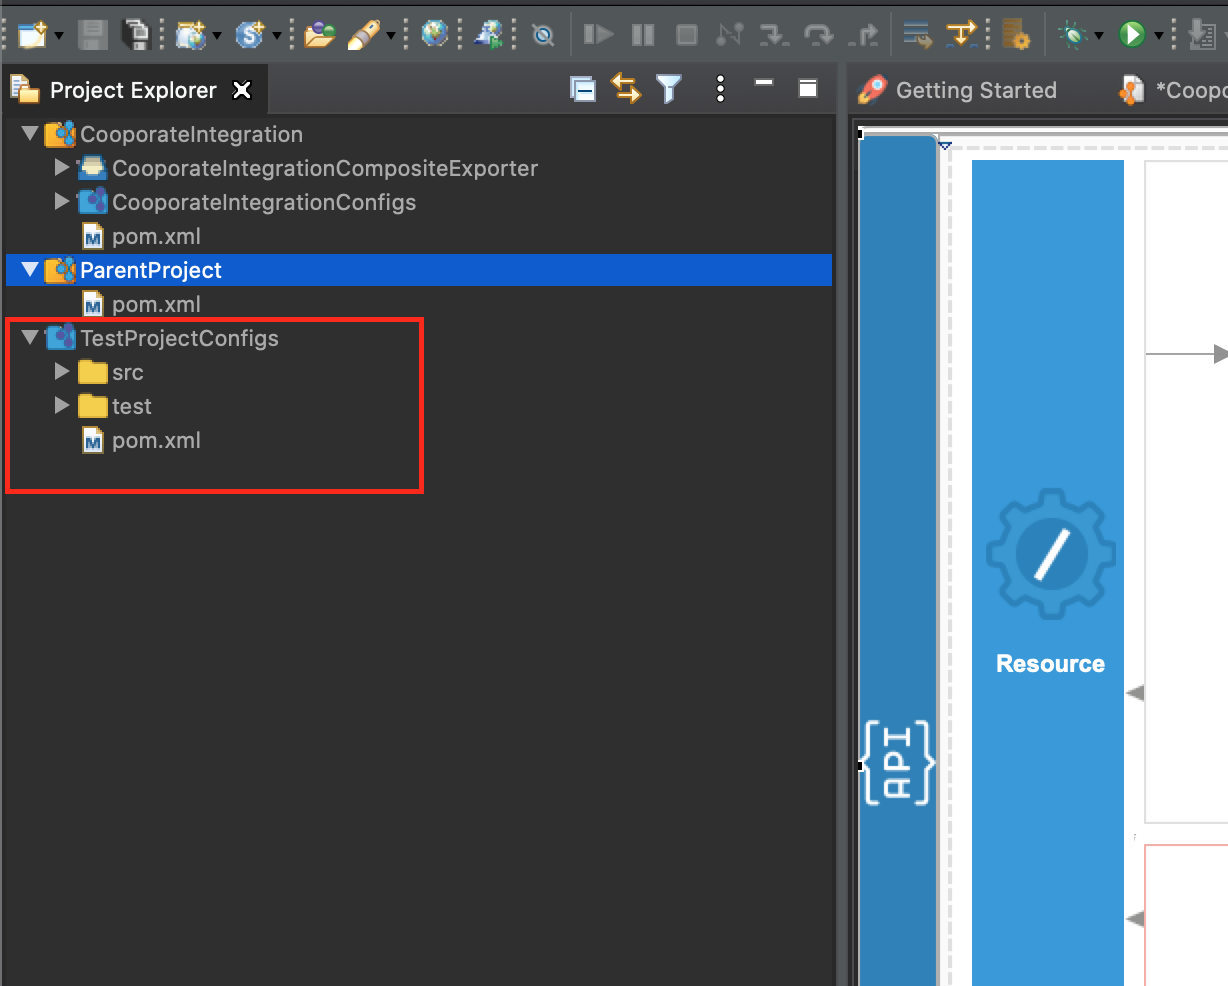The width and height of the screenshot is (1228, 986).
Task: Click the Step Return icon
Action: [x=864, y=35]
